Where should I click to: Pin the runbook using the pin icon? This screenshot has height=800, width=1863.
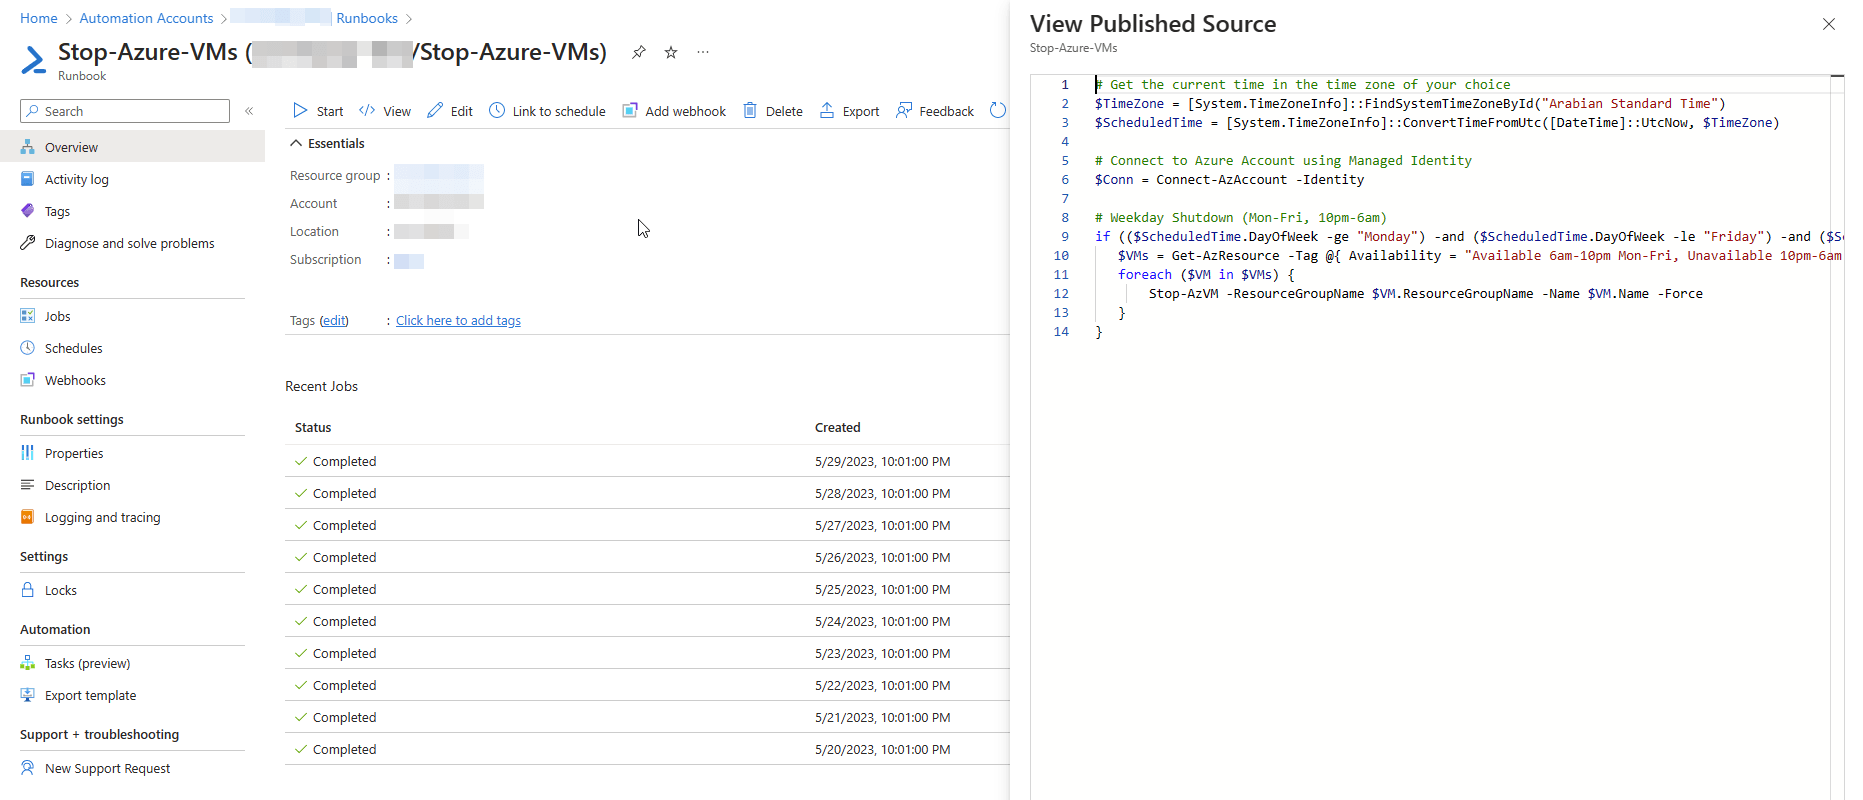pyautogui.click(x=638, y=53)
